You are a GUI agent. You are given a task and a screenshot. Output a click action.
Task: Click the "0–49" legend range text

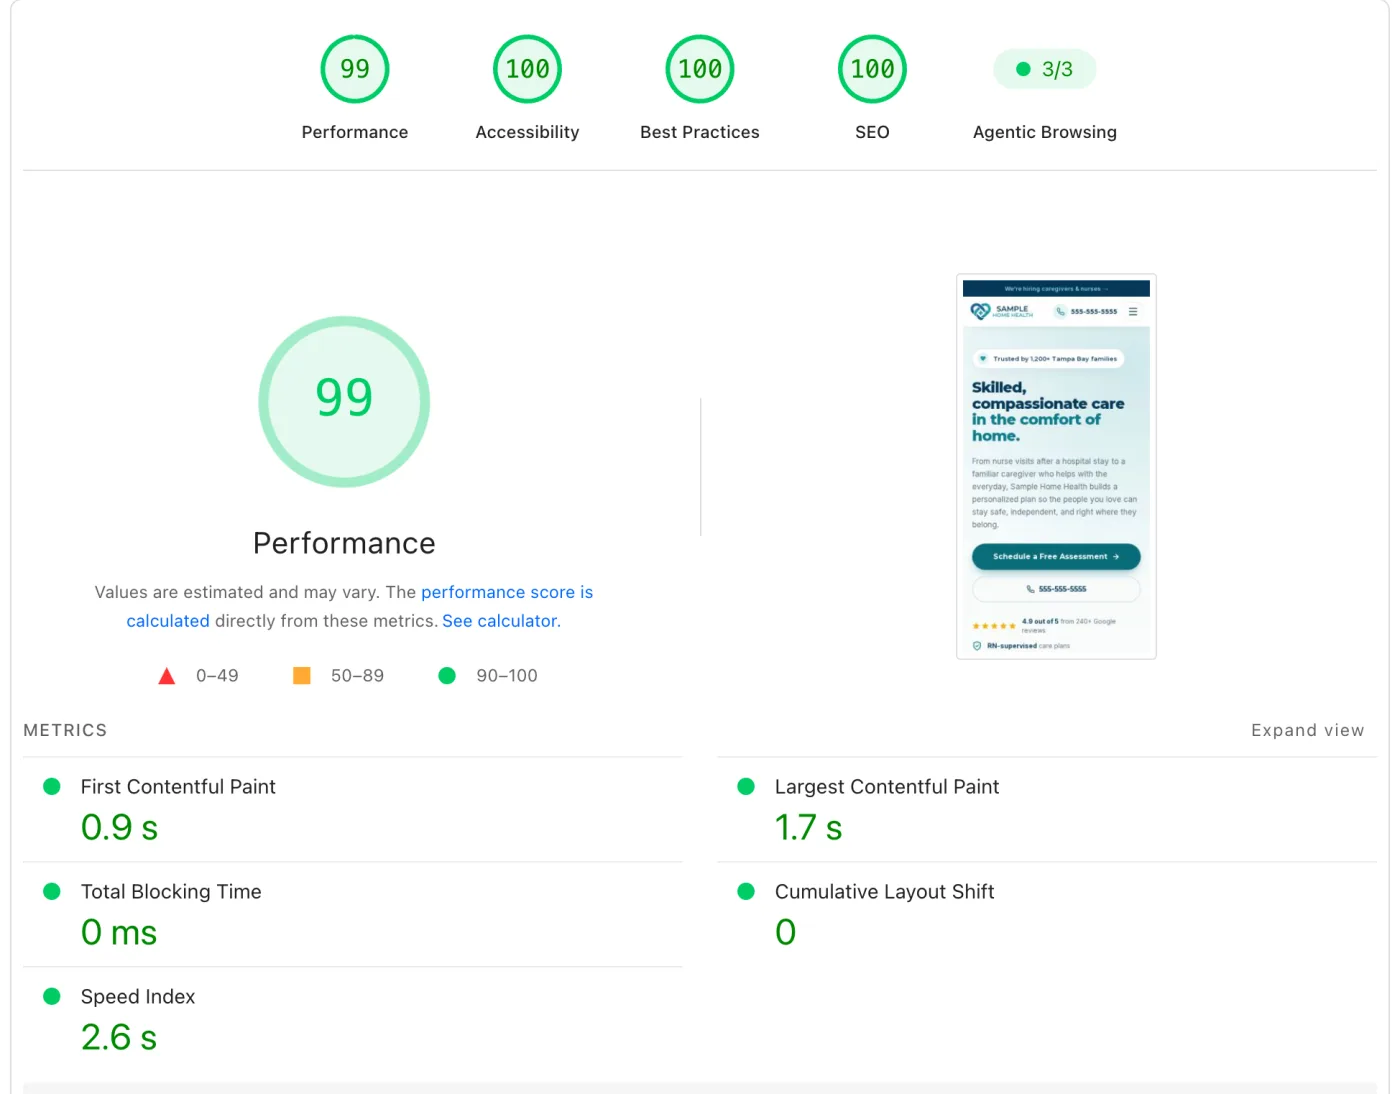click(x=217, y=676)
